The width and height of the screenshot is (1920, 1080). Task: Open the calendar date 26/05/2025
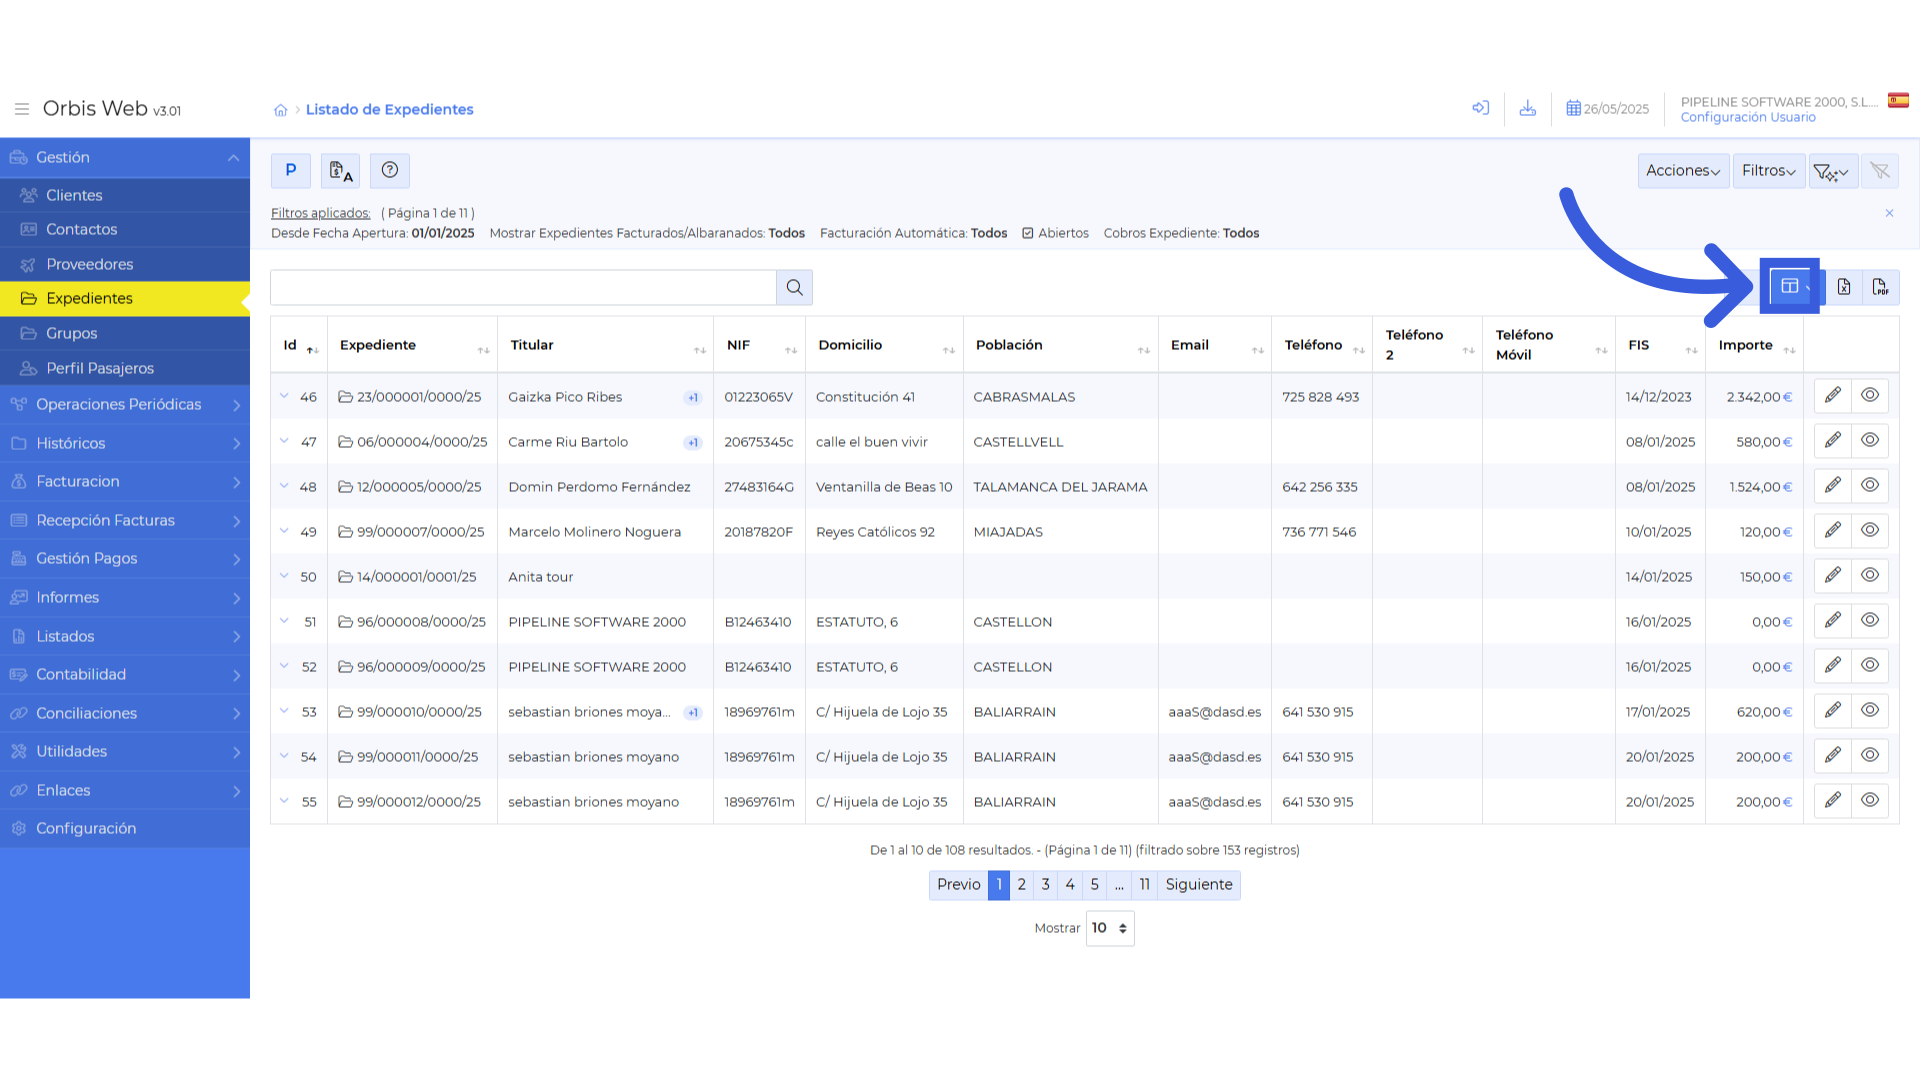[1608, 109]
